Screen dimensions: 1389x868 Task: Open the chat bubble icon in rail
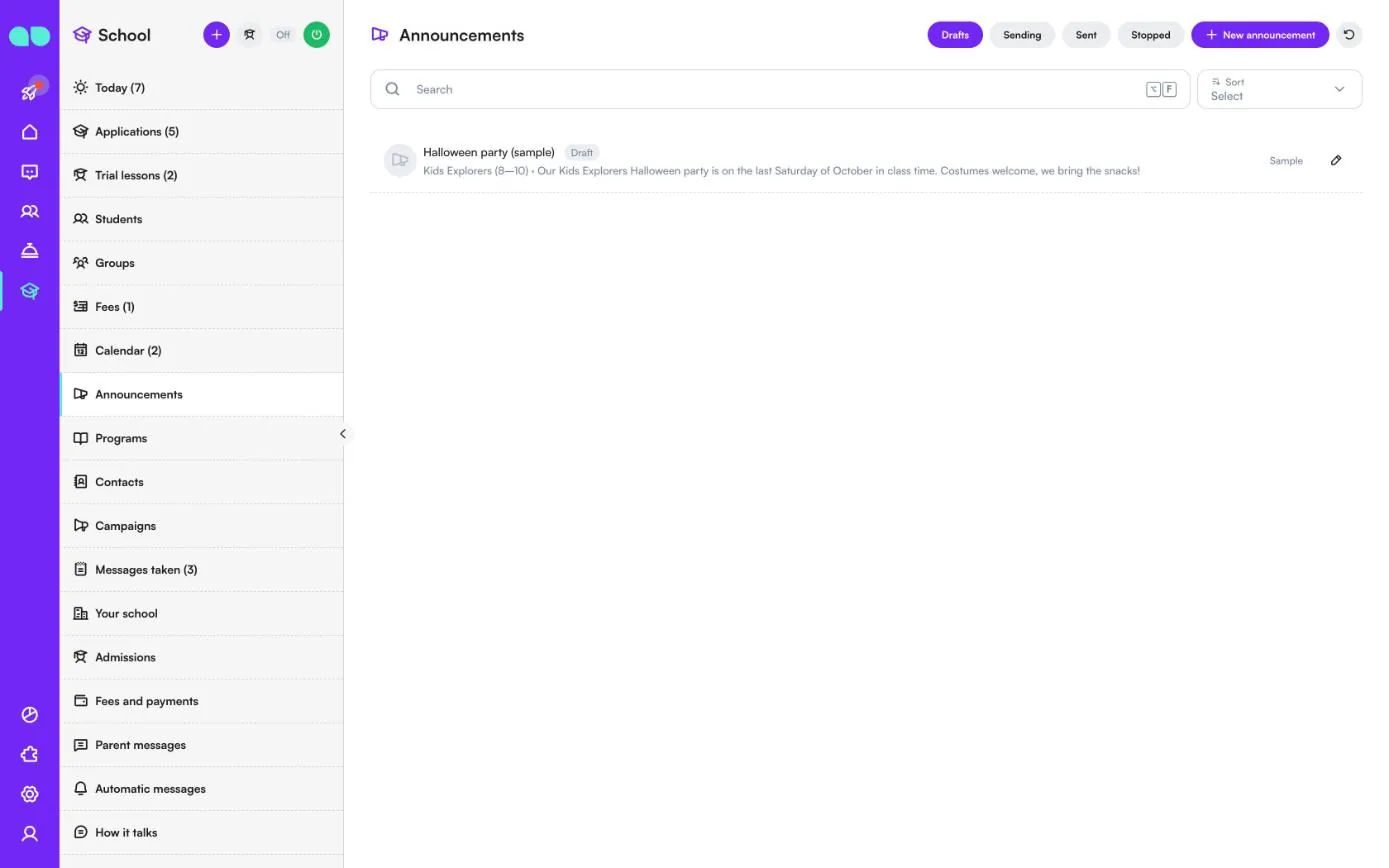click(x=29, y=172)
